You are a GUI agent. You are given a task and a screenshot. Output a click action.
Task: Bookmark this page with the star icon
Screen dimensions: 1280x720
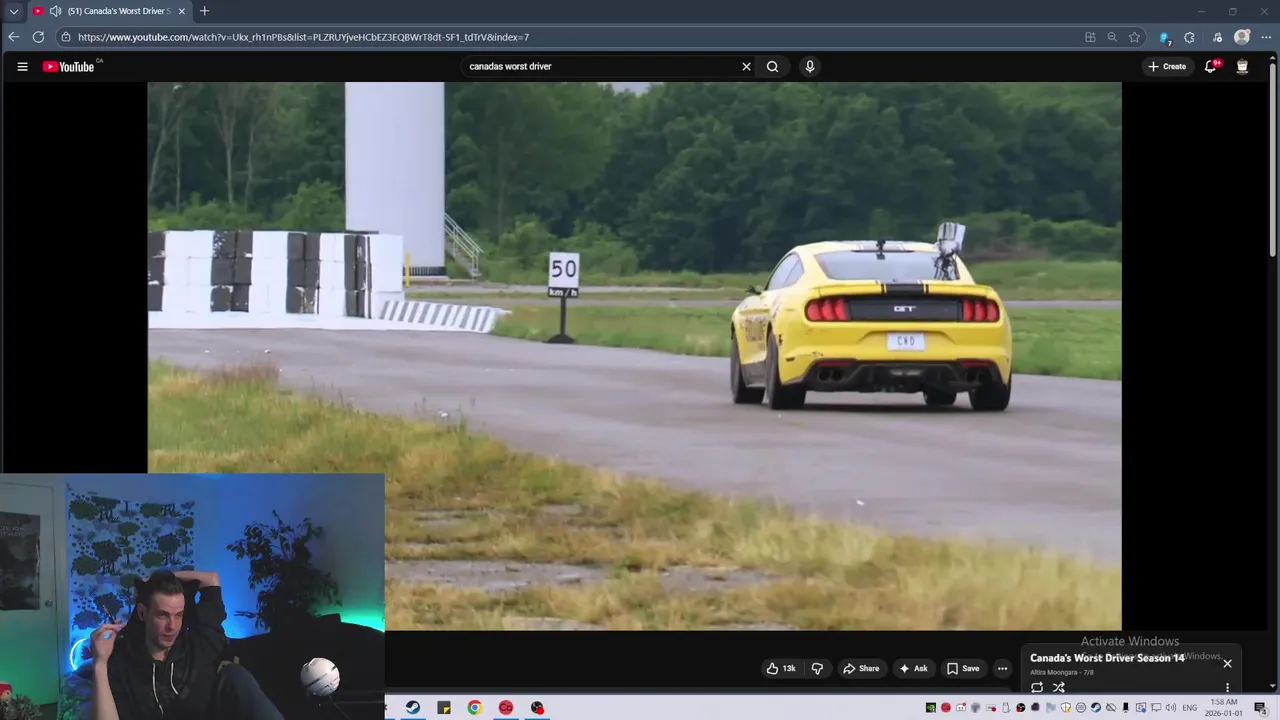(1134, 37)
